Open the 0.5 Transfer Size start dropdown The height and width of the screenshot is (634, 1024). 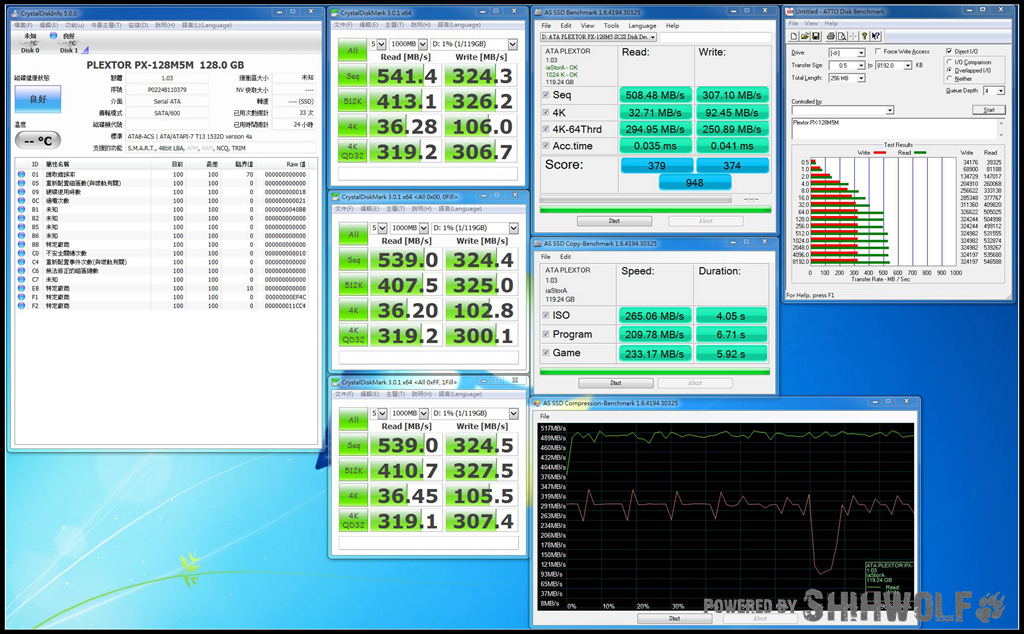point(861,65)
